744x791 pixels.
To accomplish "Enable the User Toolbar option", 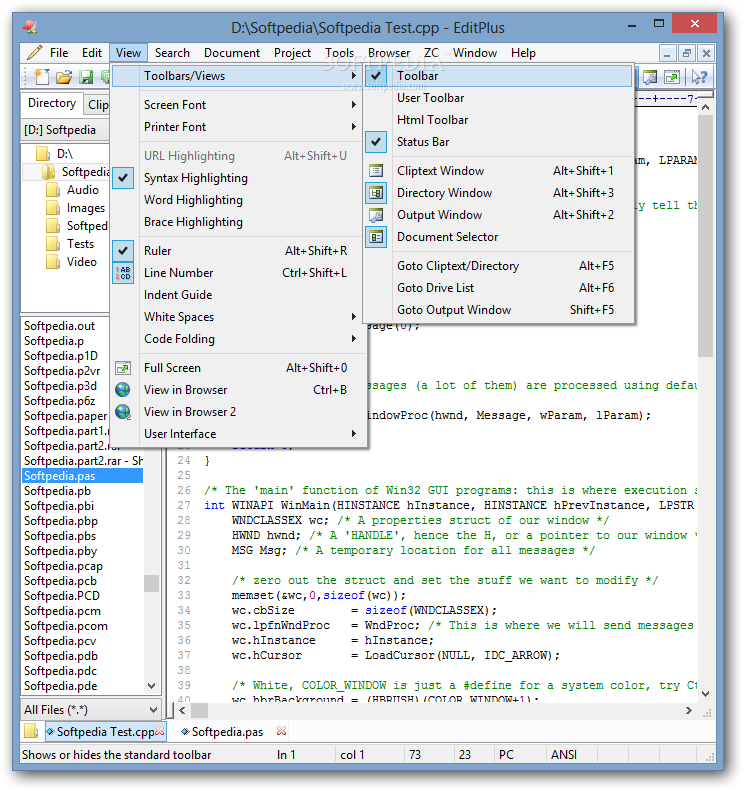I will click(x=498, y=98).
